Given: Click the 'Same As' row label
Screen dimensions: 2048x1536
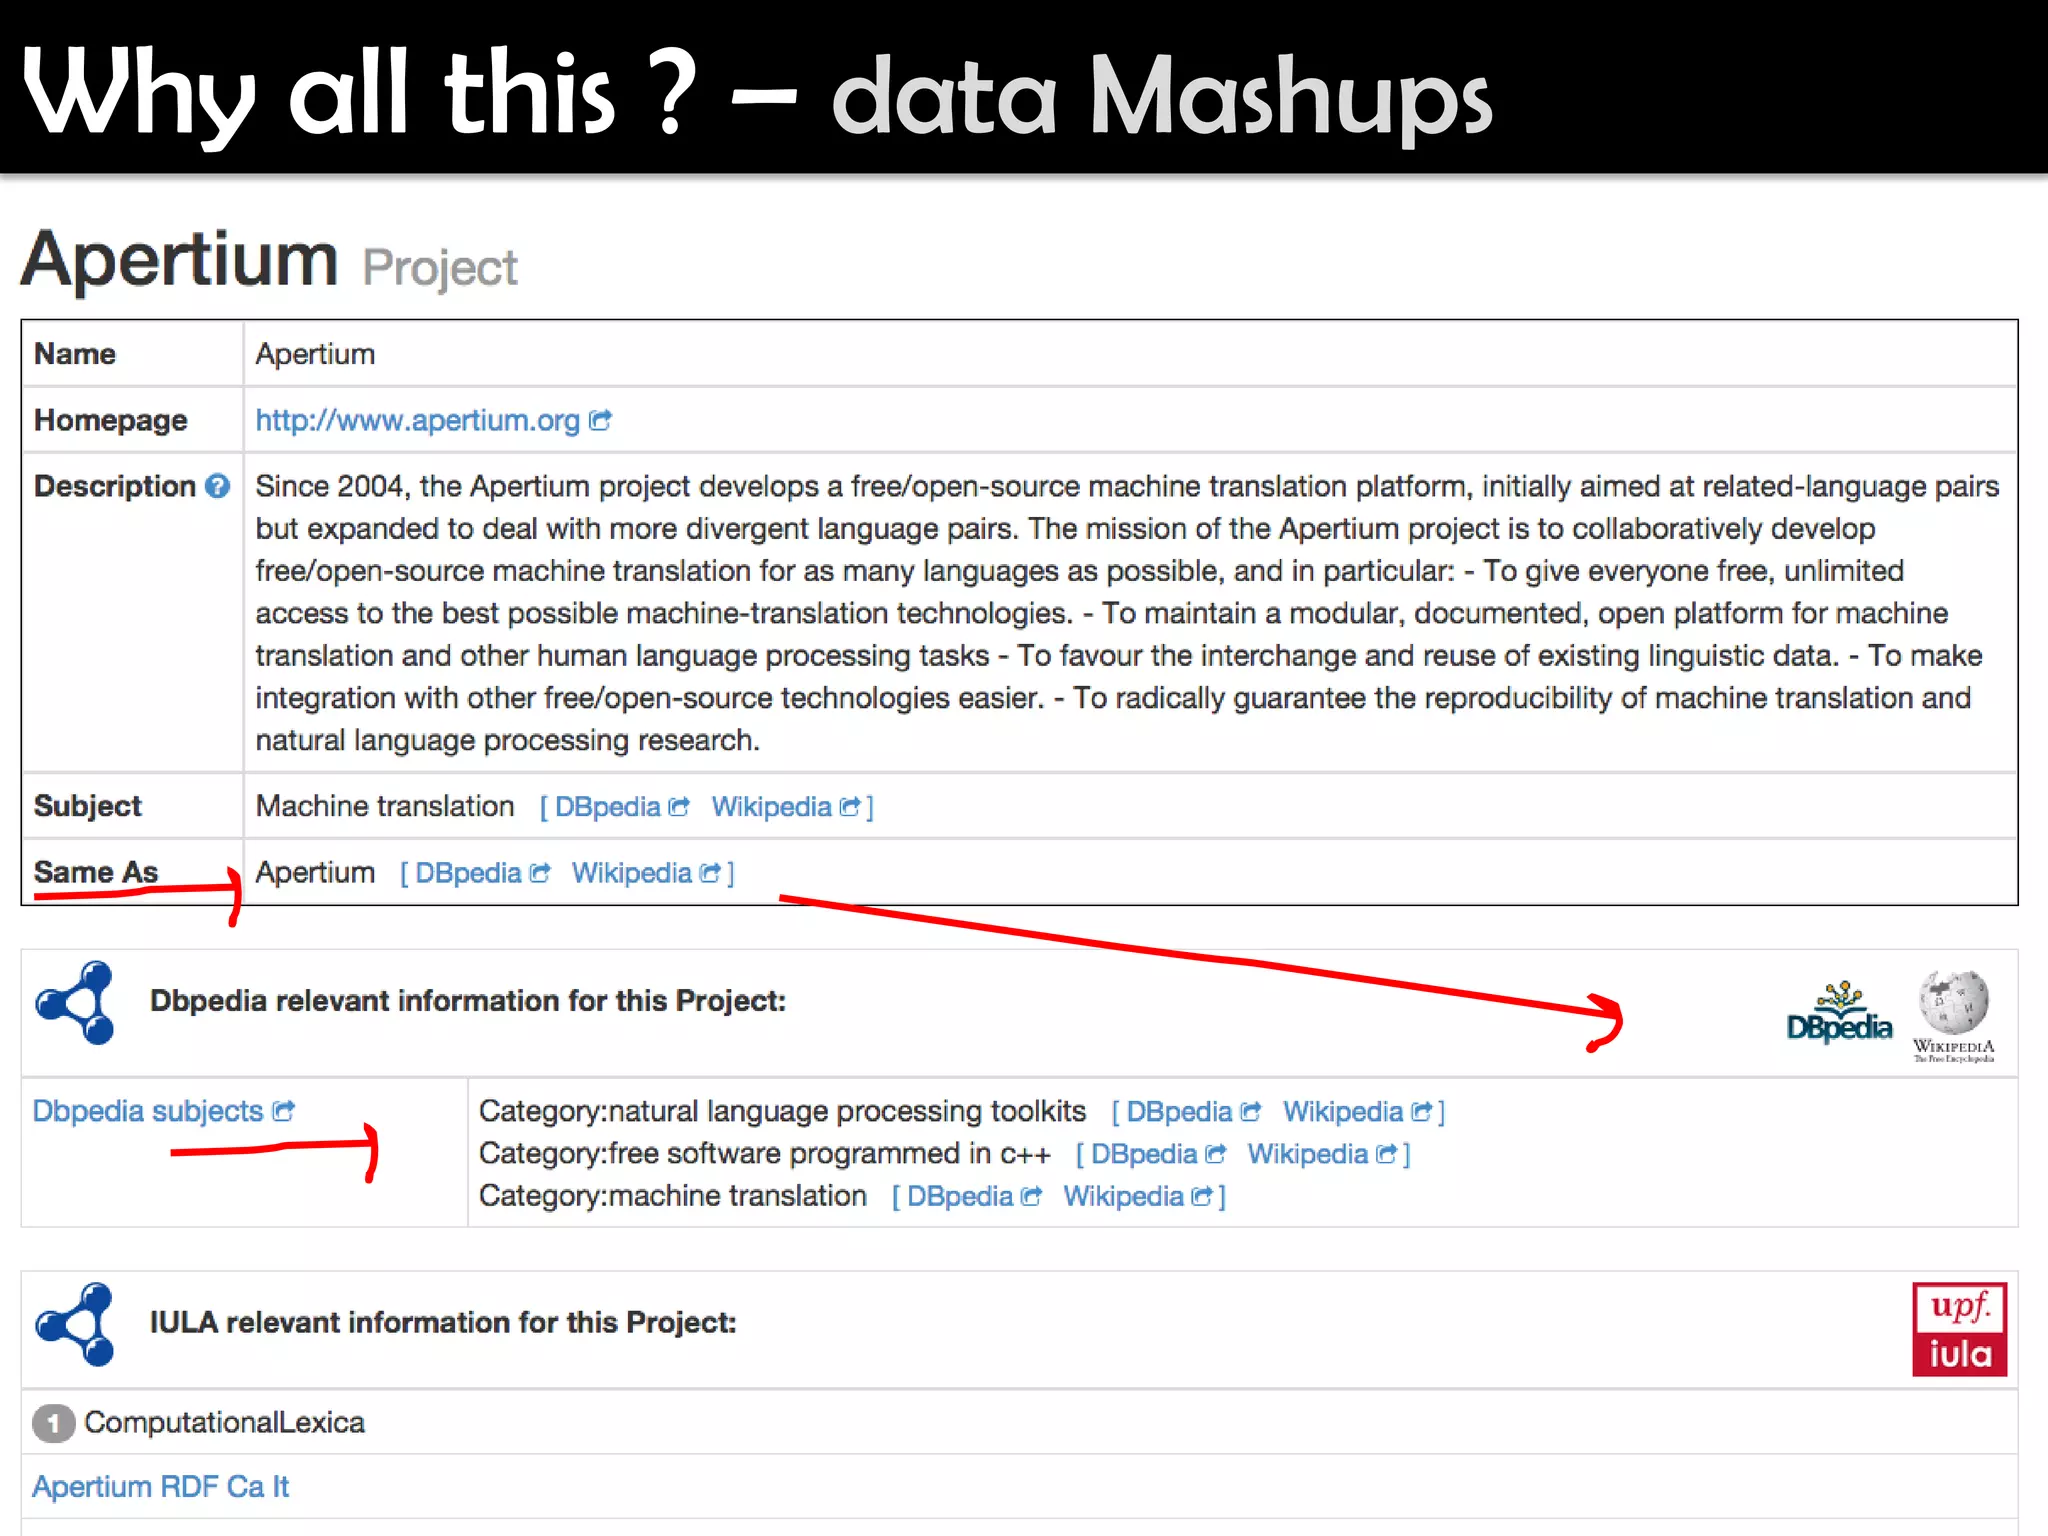Looking at the screenshot, I should 96,872.
